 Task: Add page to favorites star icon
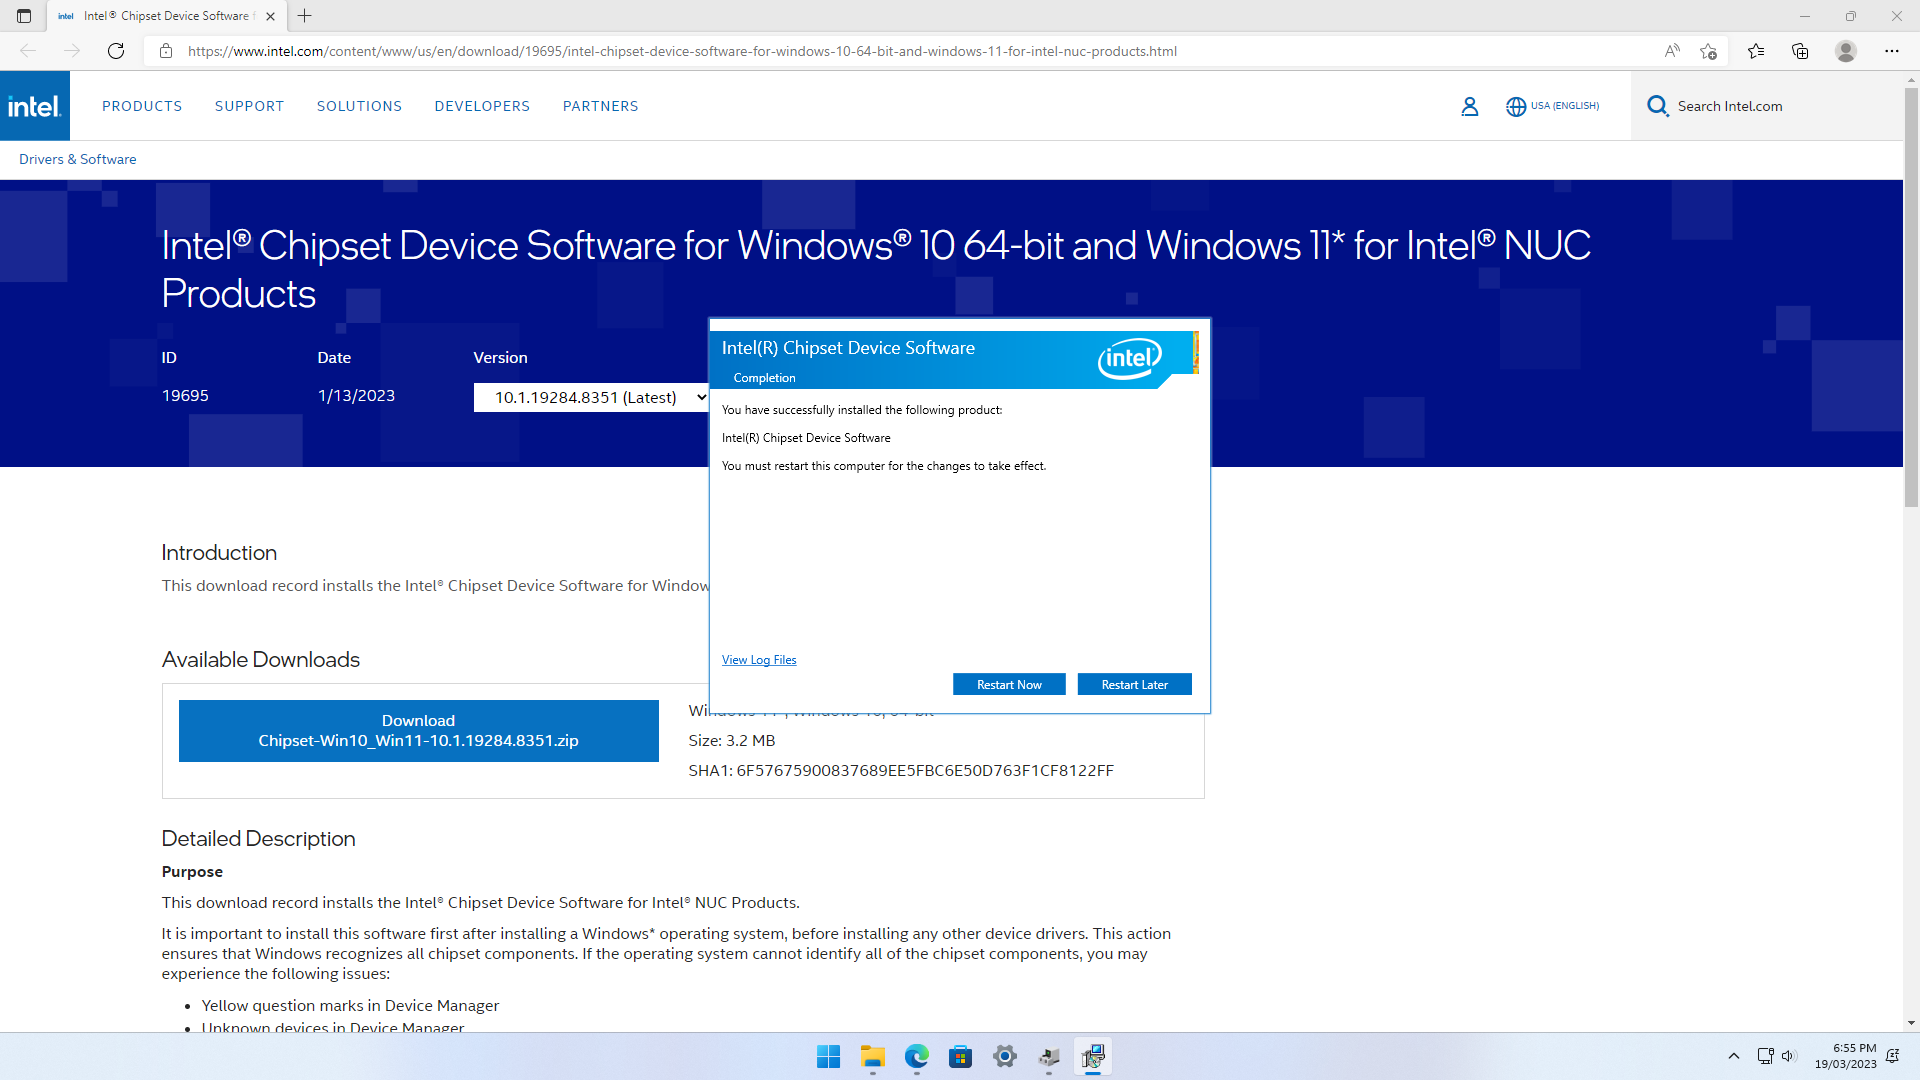[x=1708, y=51]
